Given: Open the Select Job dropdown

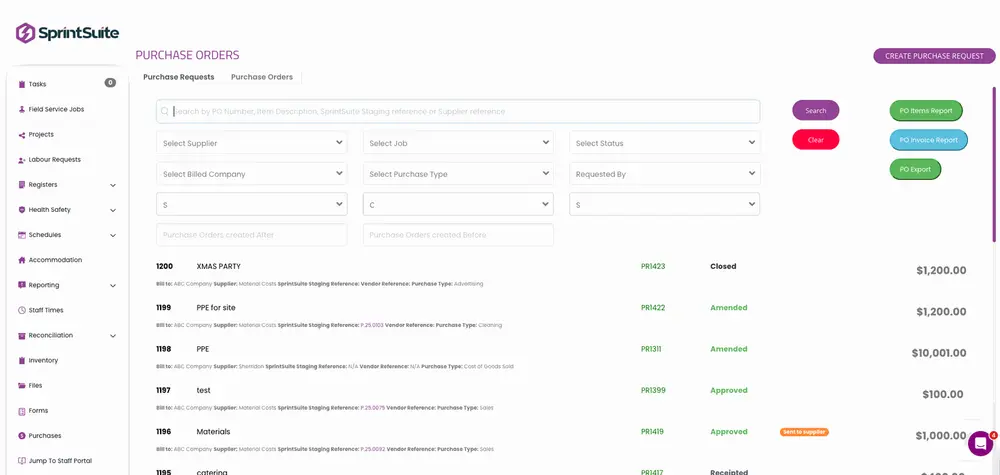Looking at the screenshot, I should pos(458,143).
